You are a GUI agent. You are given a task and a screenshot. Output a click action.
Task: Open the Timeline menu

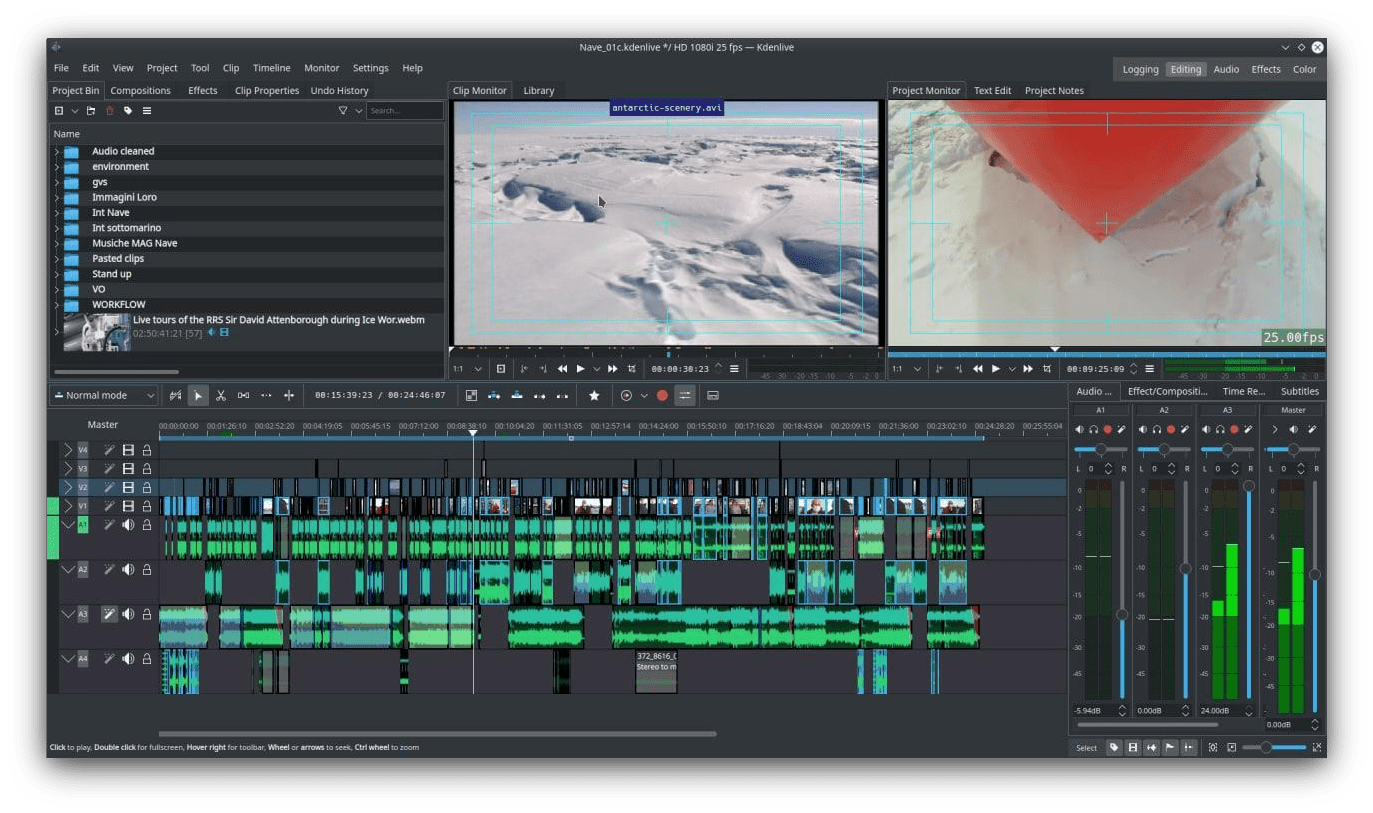271,68
